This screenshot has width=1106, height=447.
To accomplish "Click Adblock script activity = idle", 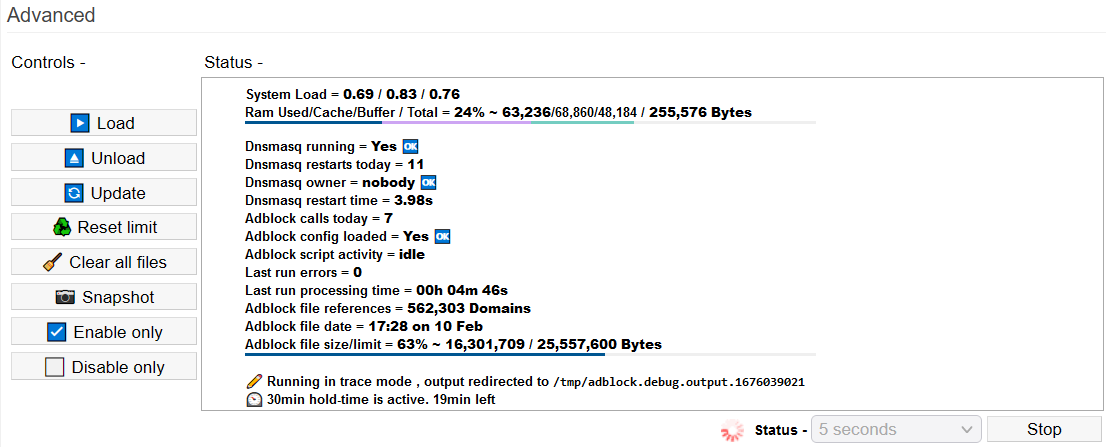I will coord(335,255).
